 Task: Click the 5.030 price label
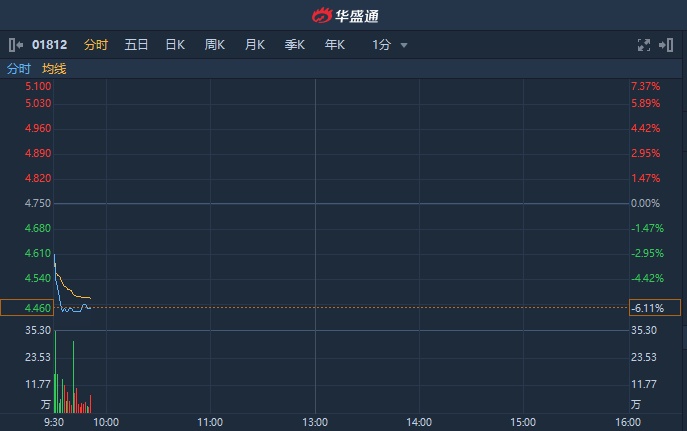[38, 103]
